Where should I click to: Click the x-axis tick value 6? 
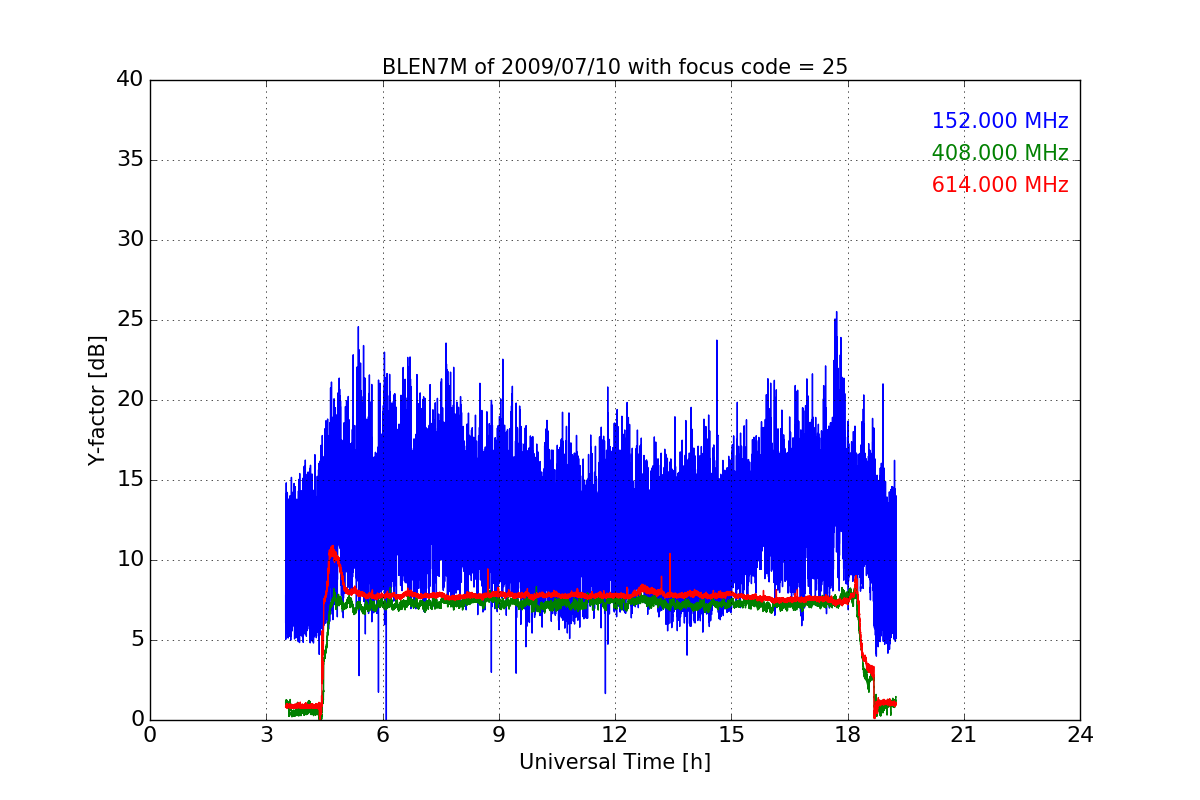383,735
